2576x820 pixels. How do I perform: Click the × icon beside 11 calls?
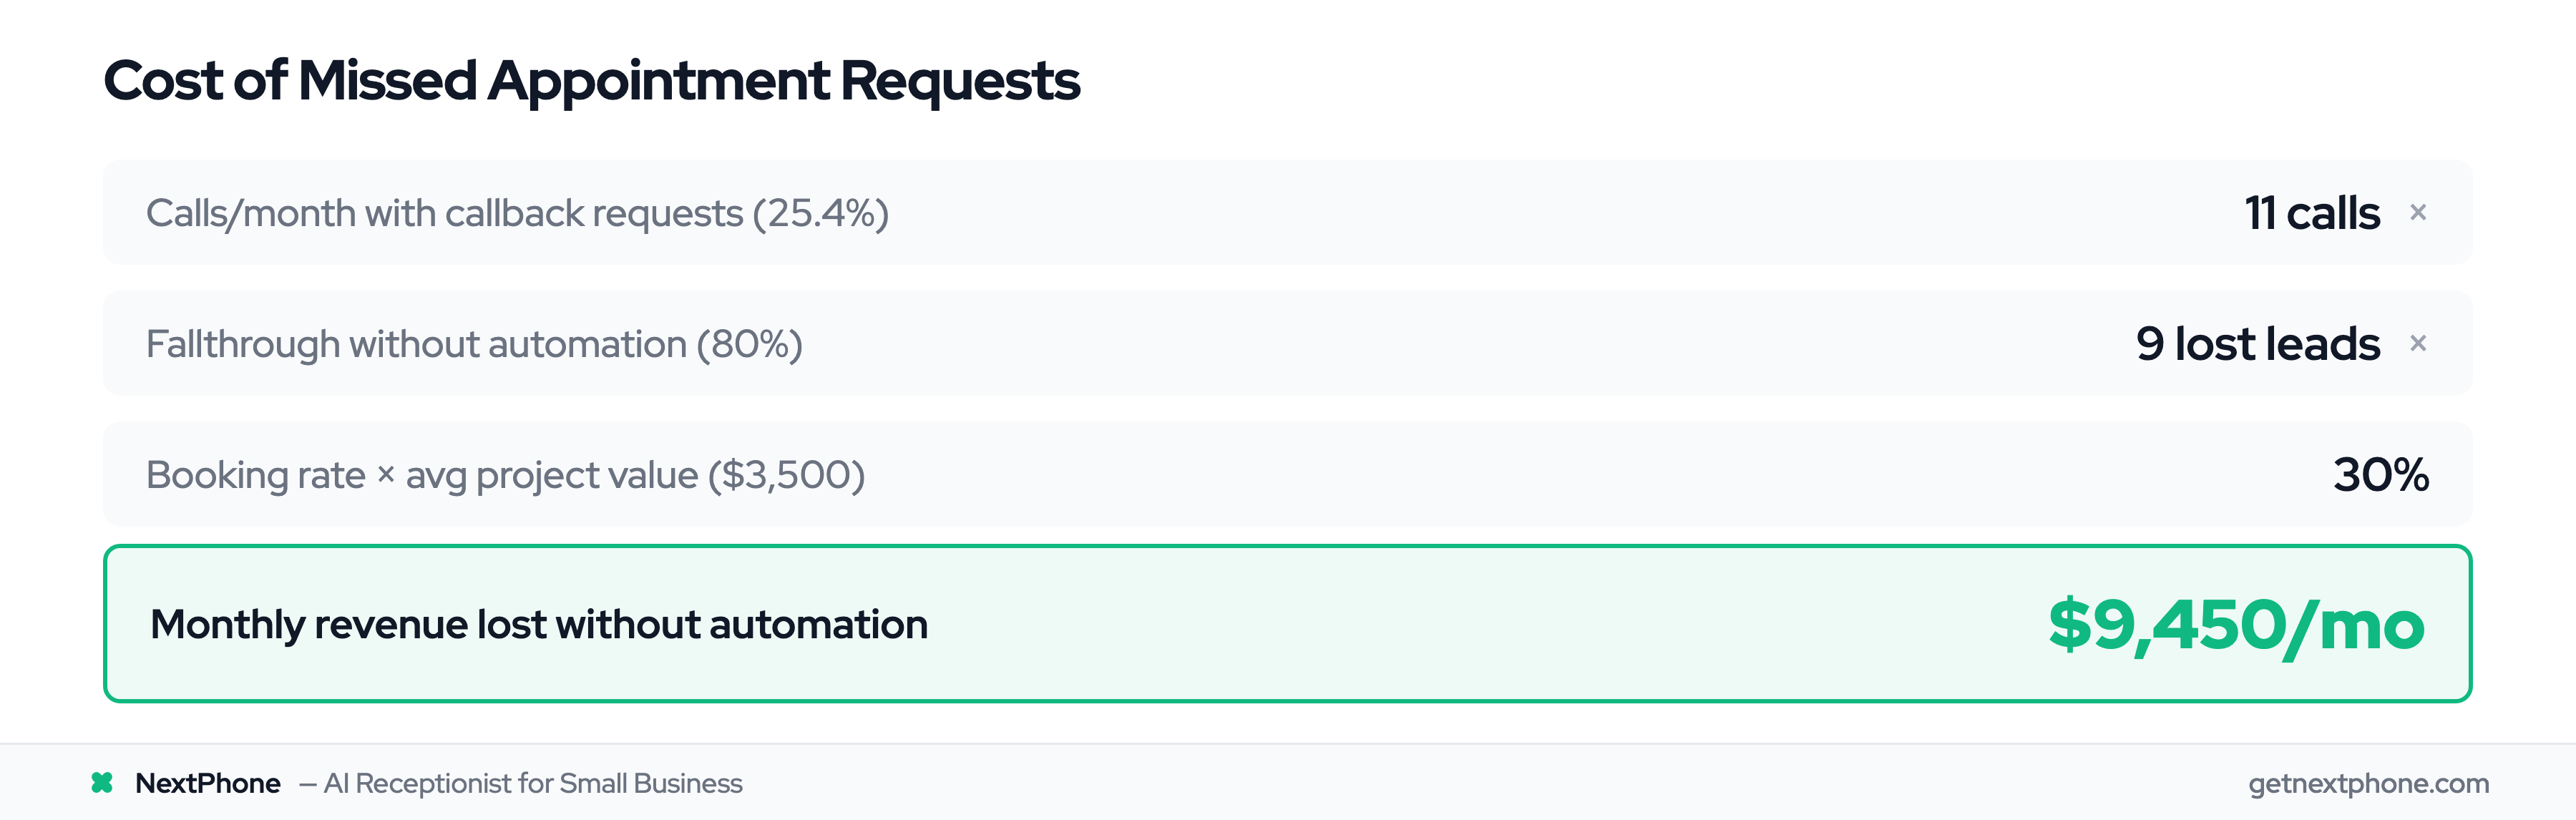2418,212
